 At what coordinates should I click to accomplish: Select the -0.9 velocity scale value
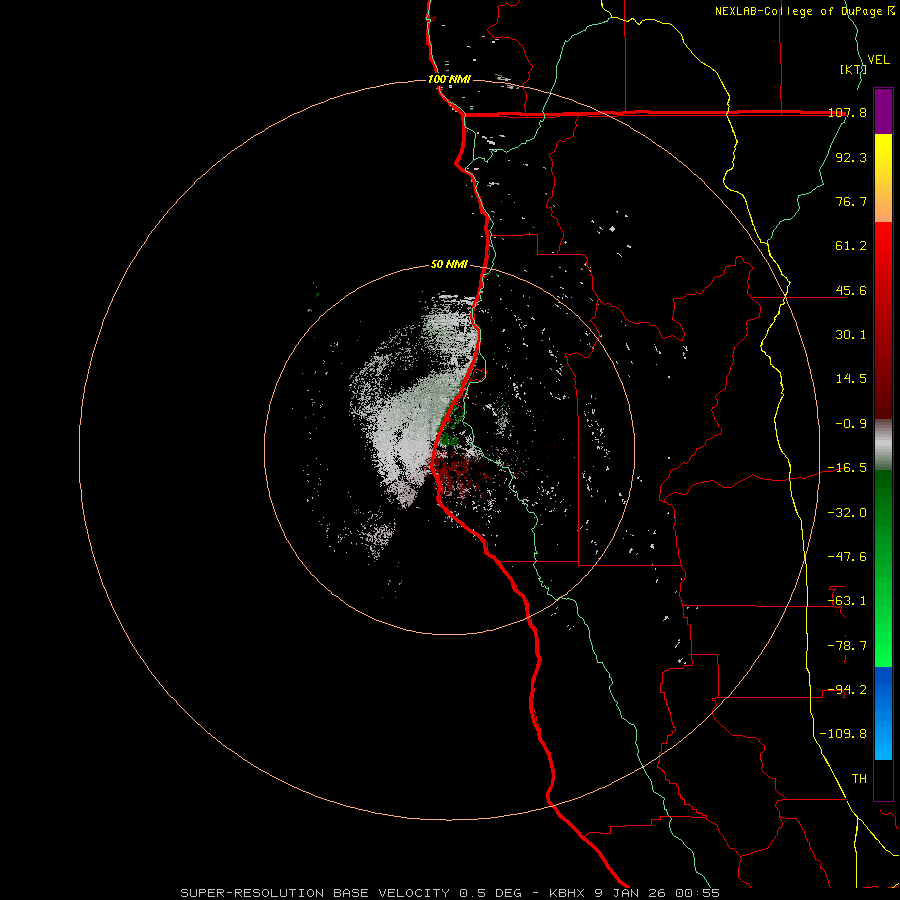pos(851,424)
